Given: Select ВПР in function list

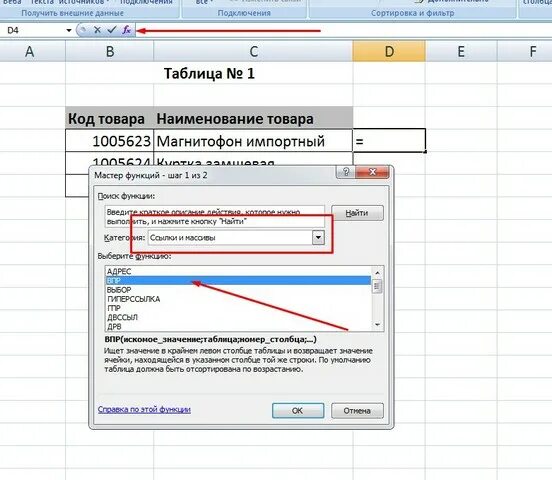Looking at the screenshot, I should (x=238, y=281).
